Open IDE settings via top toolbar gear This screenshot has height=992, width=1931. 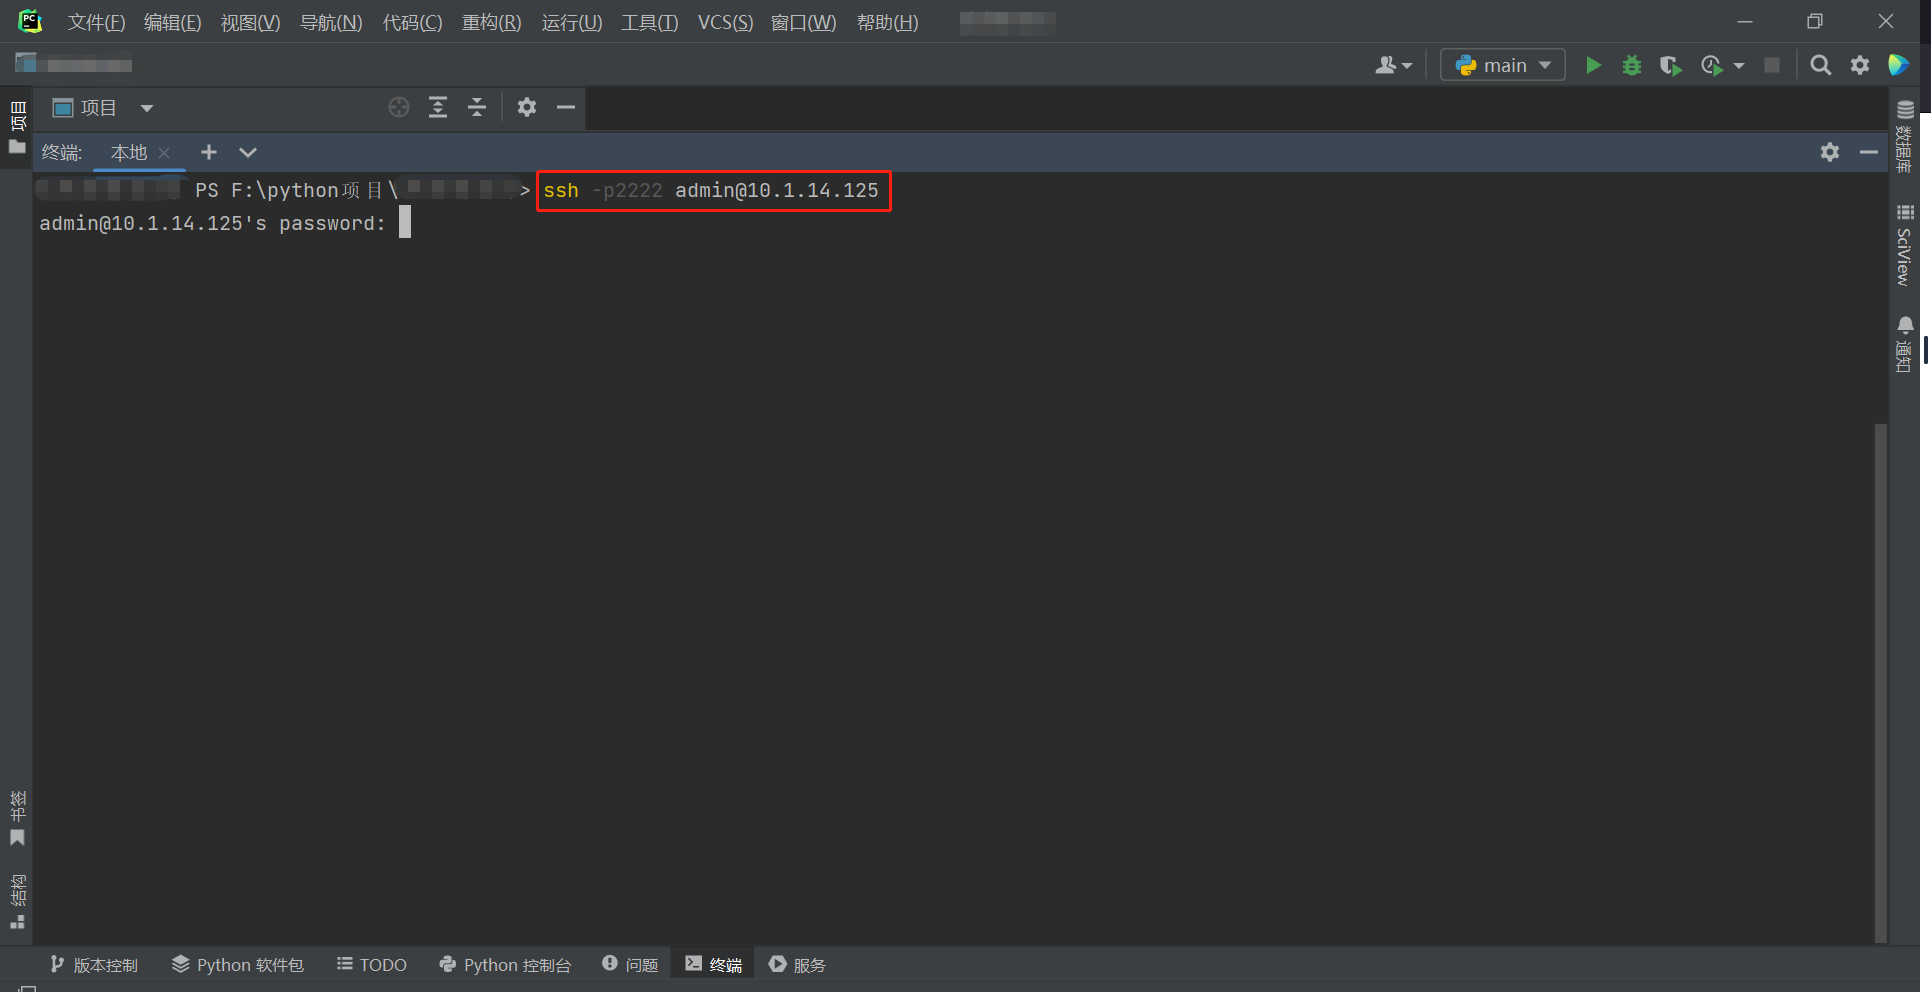pos(1860,64)
